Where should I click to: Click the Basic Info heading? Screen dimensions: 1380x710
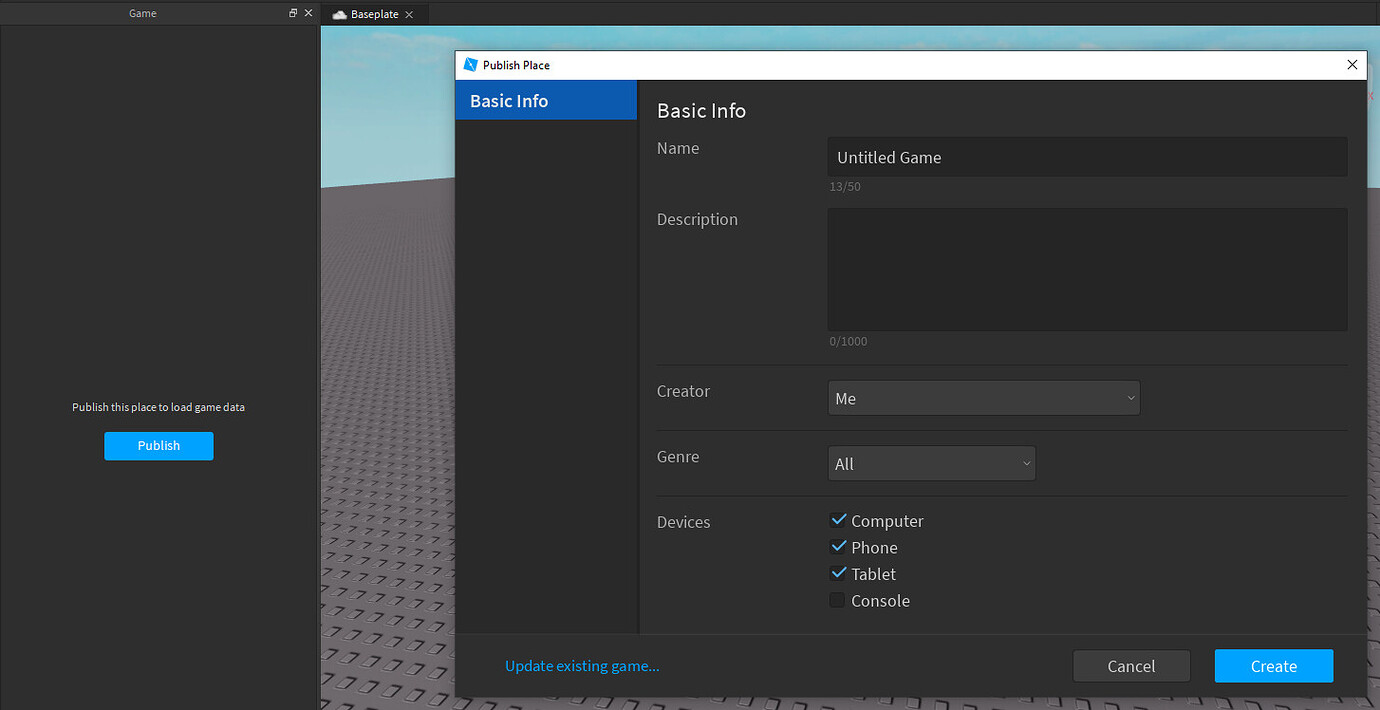pyautogui.click(x=701, y=111)
